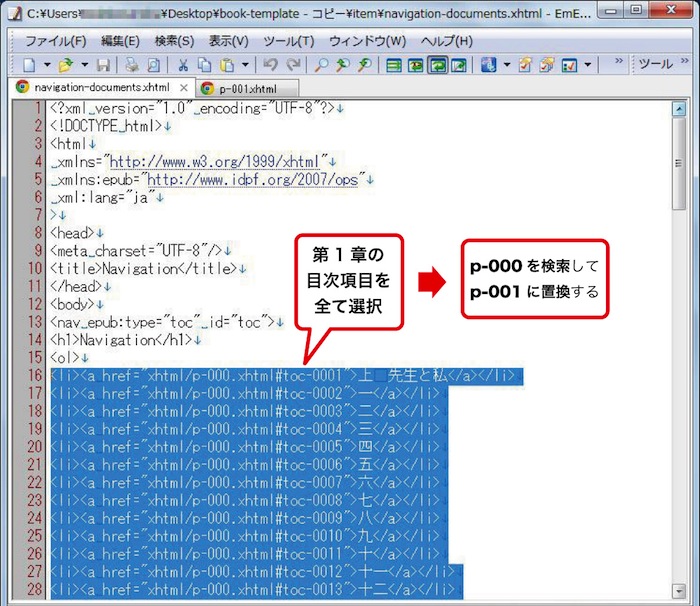The width and height of the screenshot is (700, 606).
Task: Click the chart-like markers toolbar icon
Action: (569, 65)
